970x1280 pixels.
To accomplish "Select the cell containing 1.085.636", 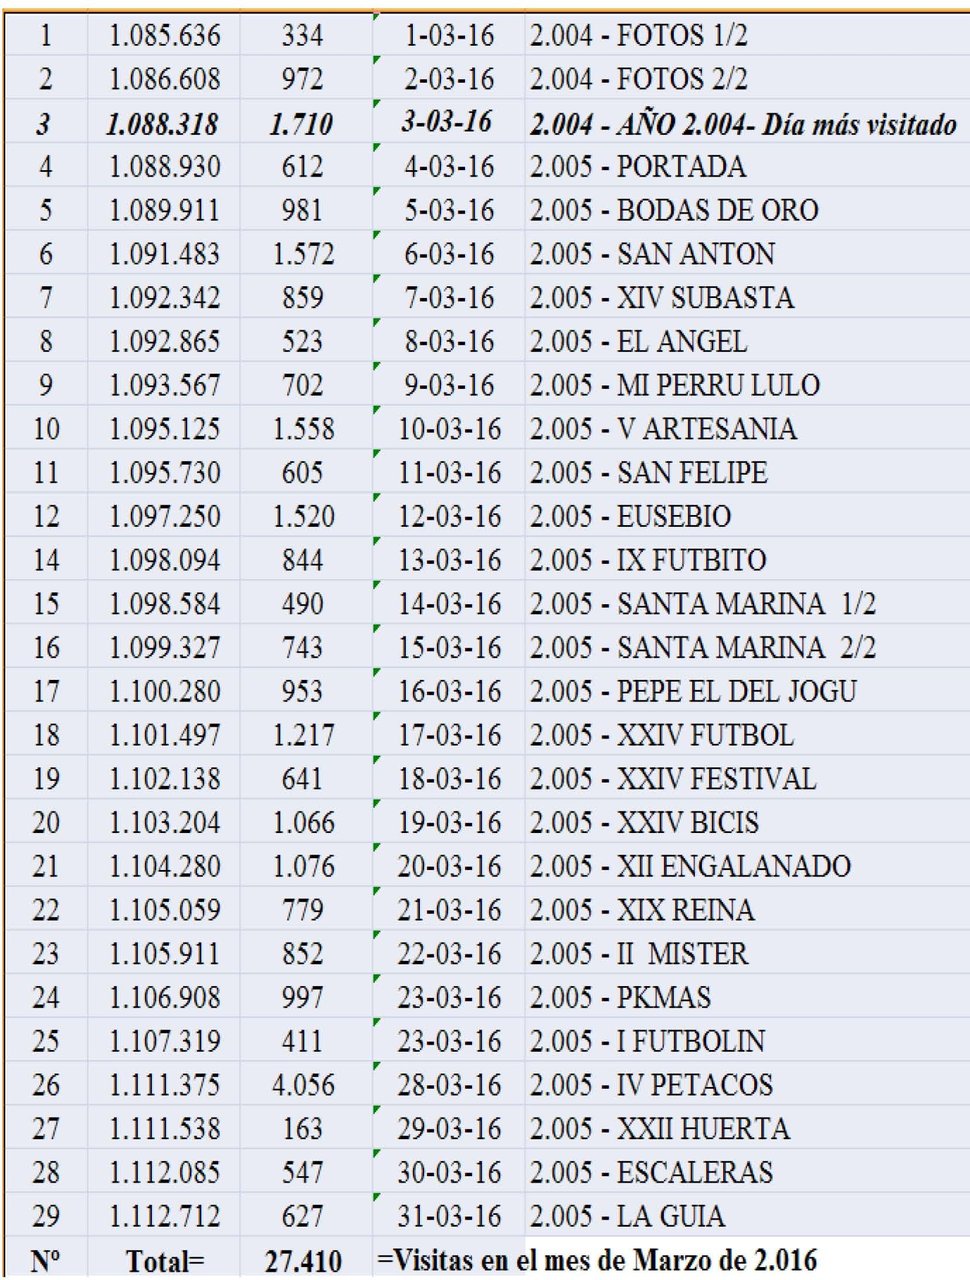I will pos(164,35).
